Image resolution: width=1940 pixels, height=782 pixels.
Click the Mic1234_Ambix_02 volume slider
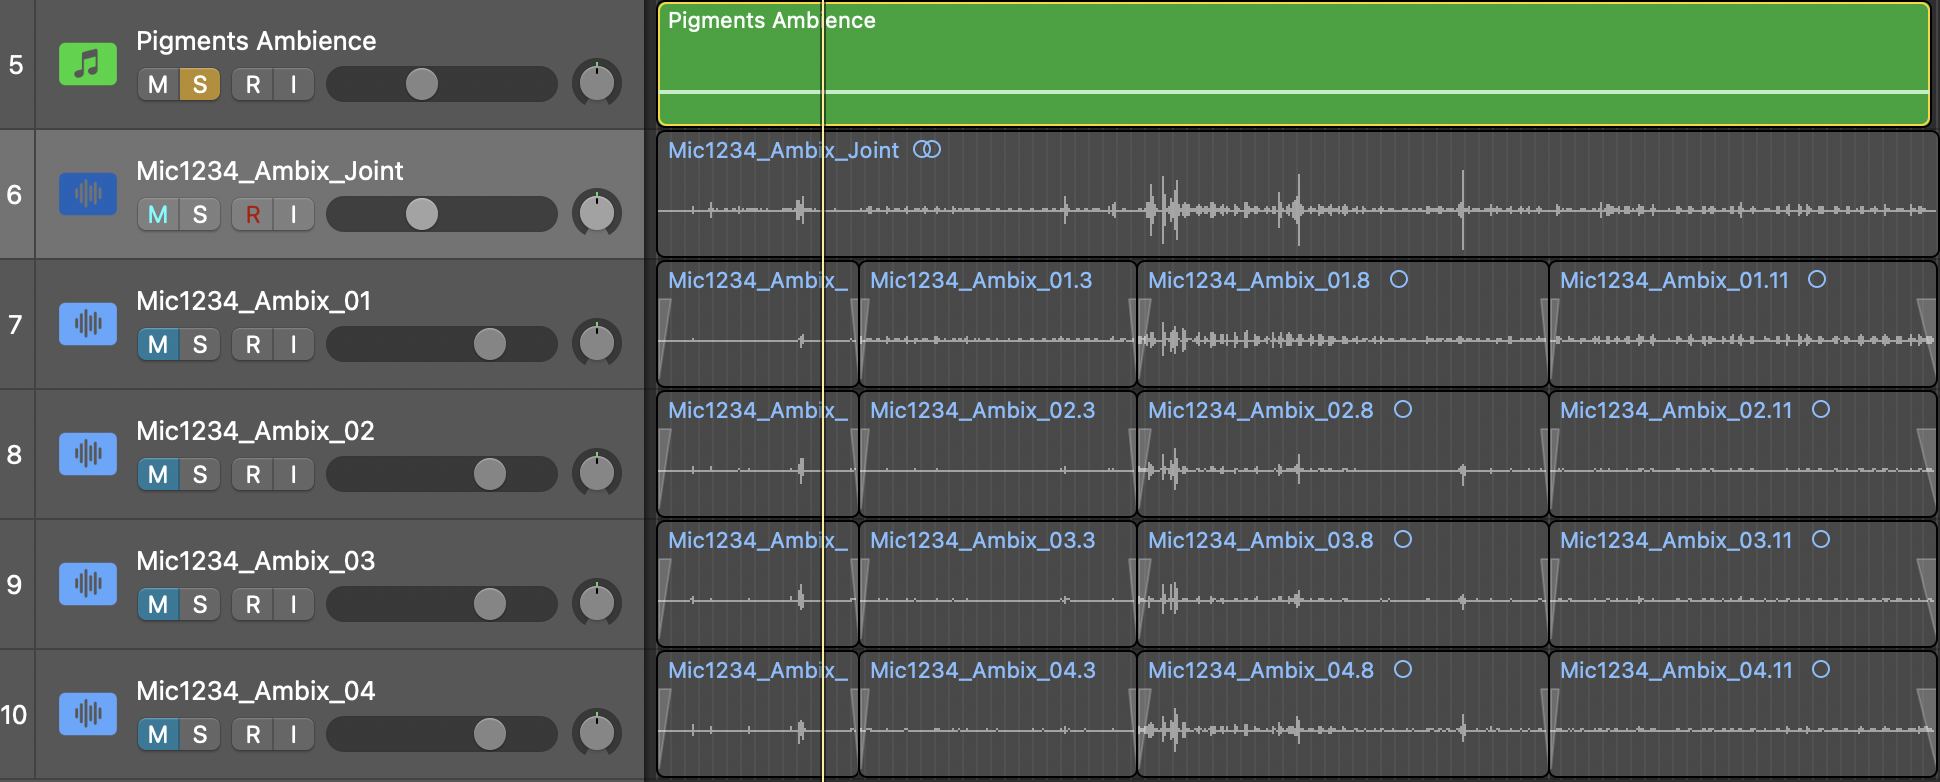click(x=442, y=474)
